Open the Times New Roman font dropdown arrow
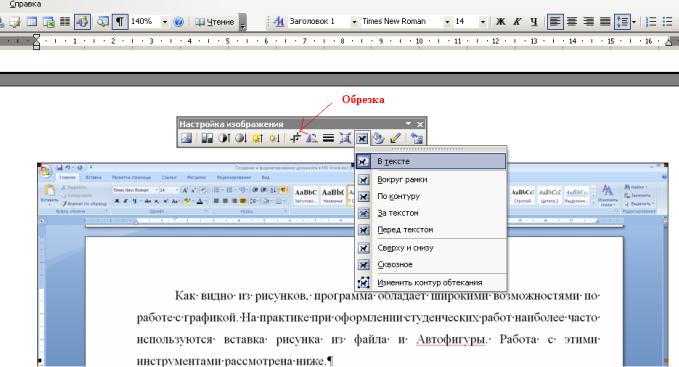The image size is (679, 367). click(447, 22)
